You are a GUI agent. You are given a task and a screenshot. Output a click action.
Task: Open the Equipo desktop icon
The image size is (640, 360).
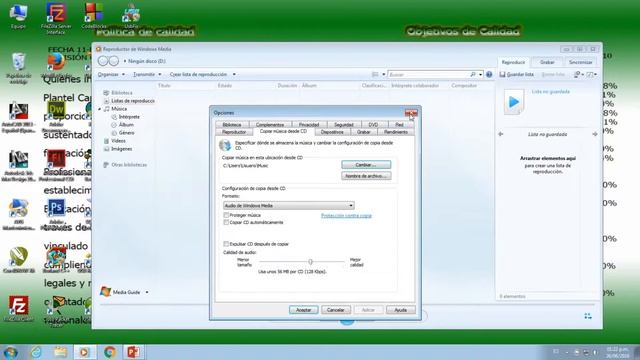pos(18,16)
